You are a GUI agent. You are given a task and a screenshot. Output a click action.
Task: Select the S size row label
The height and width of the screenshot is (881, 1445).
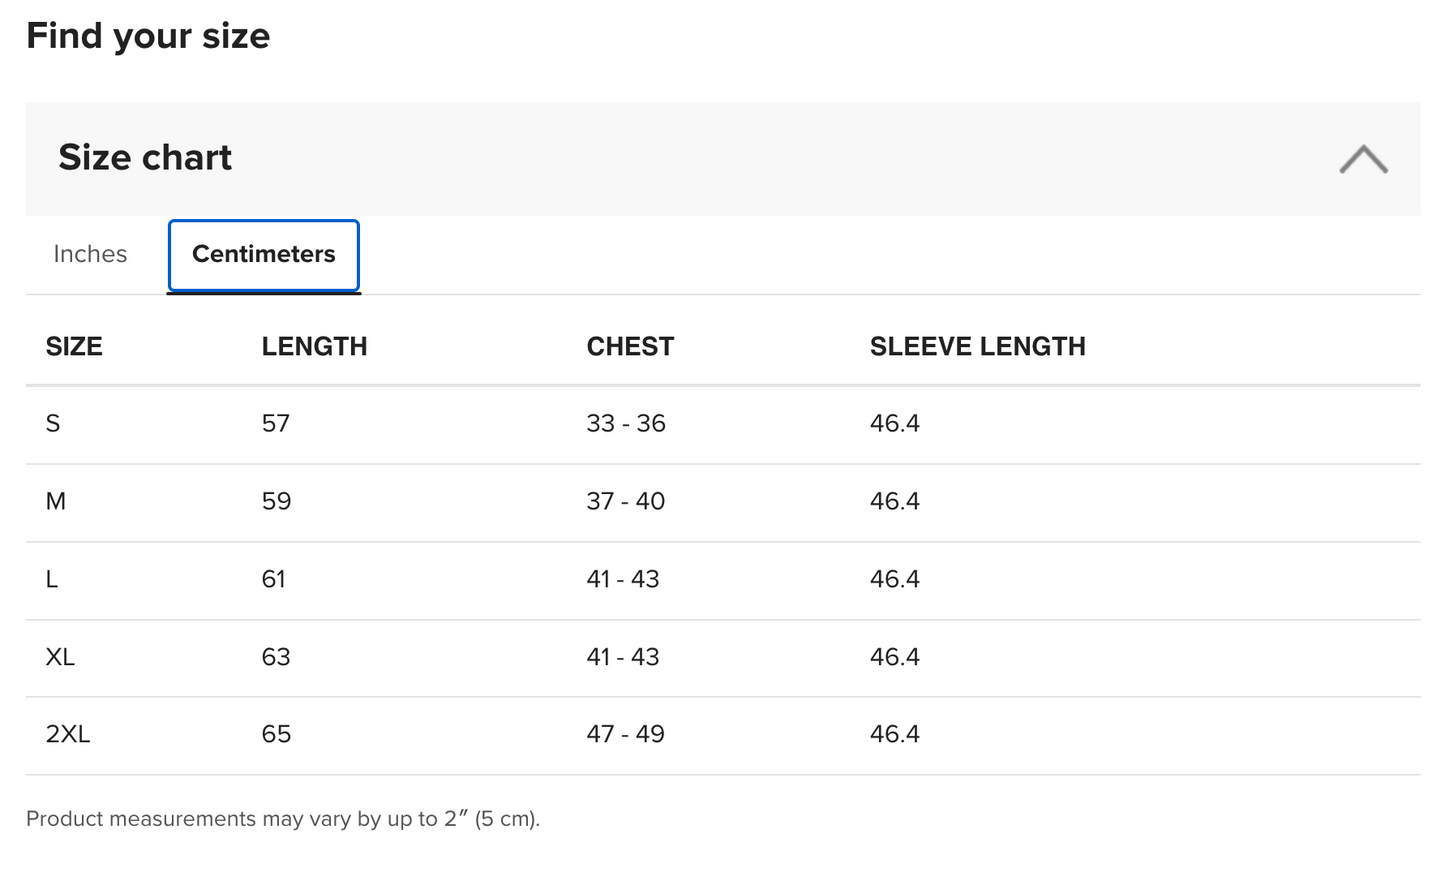click(53, 423)
